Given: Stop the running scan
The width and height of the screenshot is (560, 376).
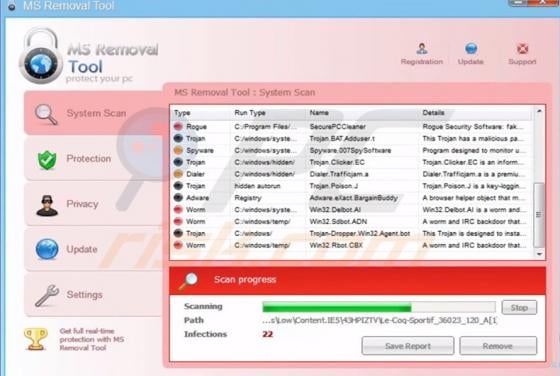Looking at the screenshot, I should pos(519,307).
